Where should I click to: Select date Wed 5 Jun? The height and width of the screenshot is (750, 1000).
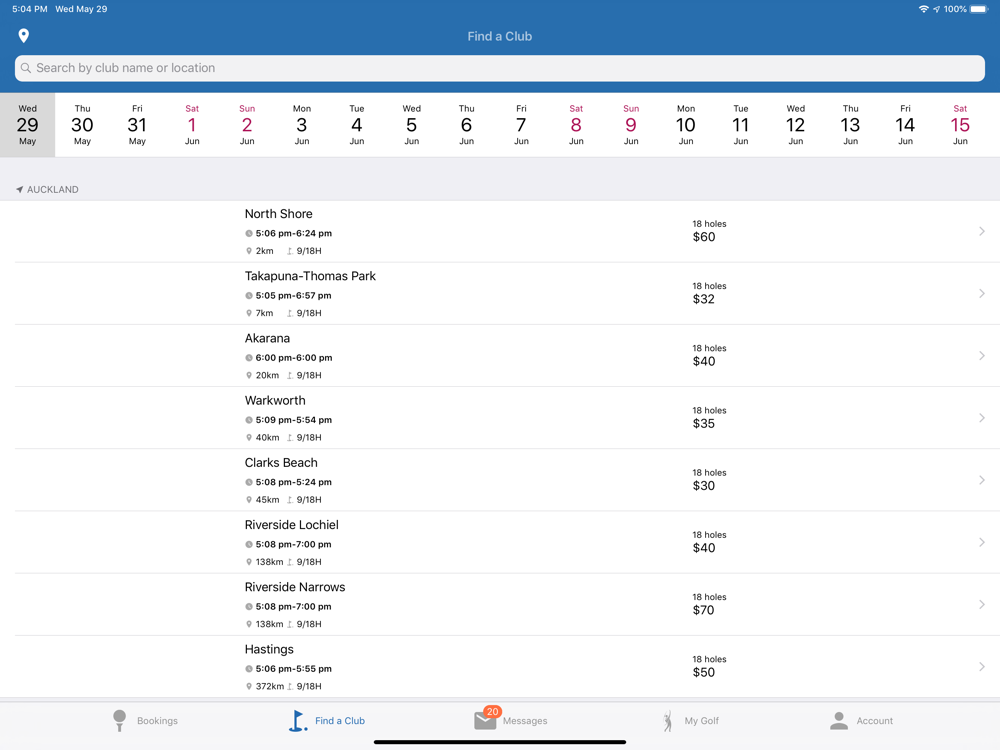[411, 125]
